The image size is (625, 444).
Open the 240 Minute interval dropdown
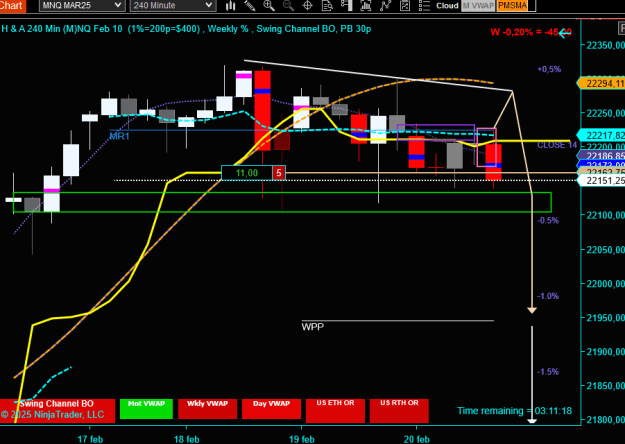(173, 6)
